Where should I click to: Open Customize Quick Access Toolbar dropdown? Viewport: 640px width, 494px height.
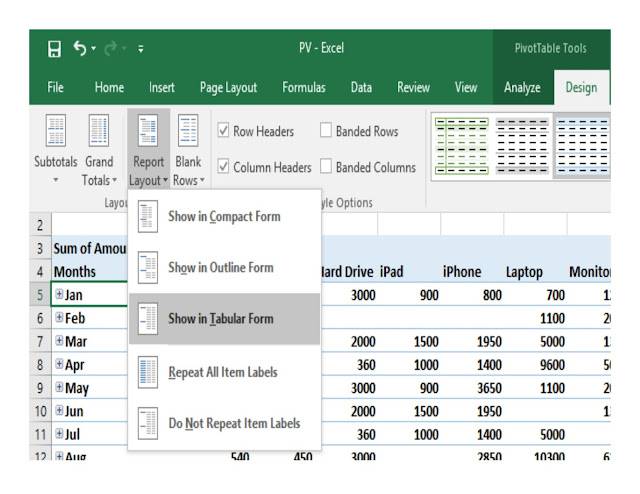tap(141, 49)
